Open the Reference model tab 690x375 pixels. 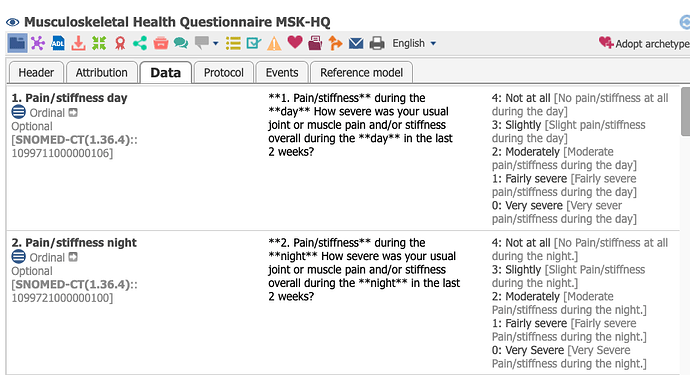point(361,72)
